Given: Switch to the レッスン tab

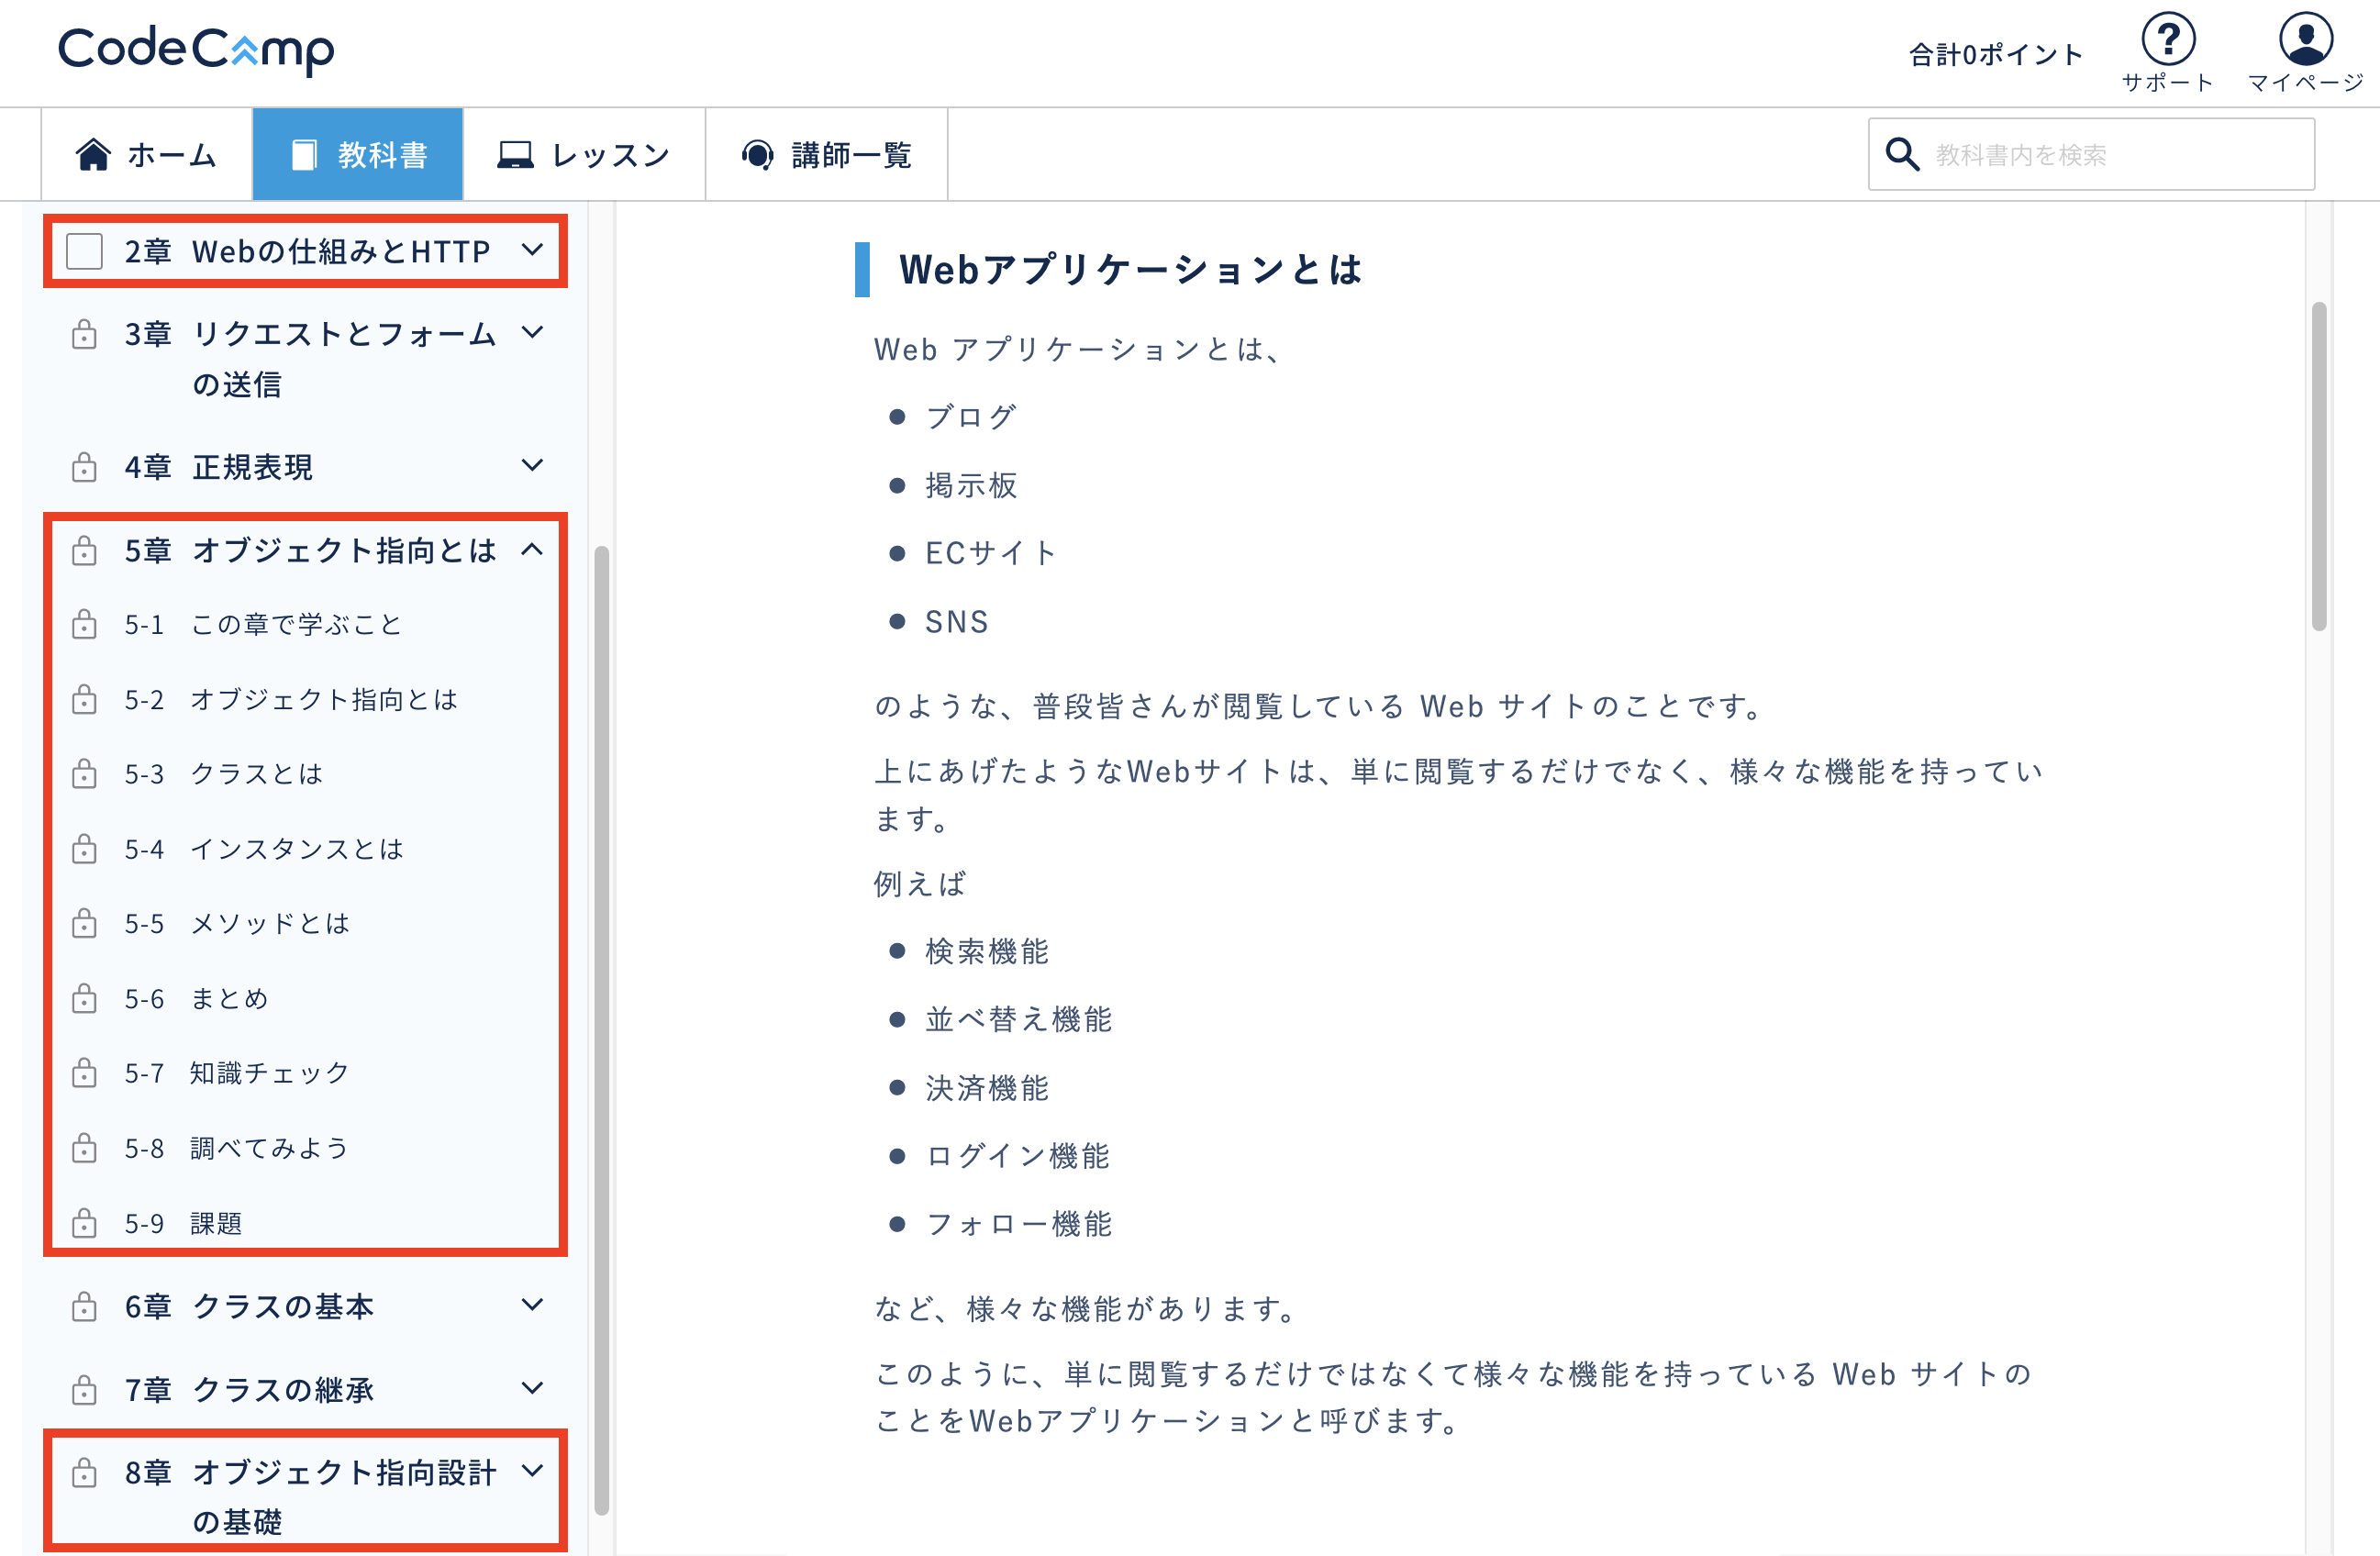Looking at the screenshot, I should point(585,155).
